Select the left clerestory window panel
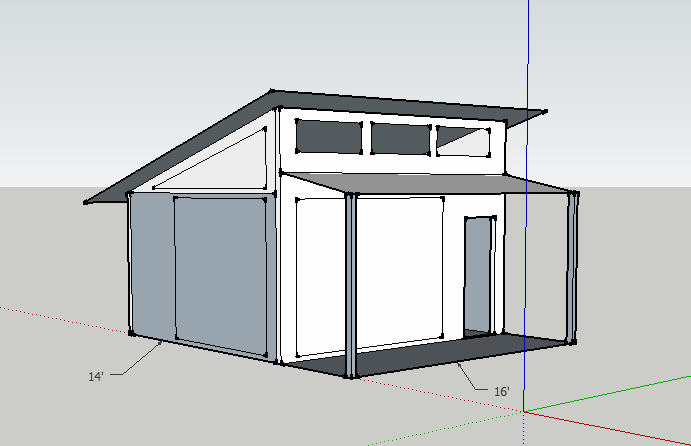The width and height of the screenshot is (691, 446). [x=329, y=137]
